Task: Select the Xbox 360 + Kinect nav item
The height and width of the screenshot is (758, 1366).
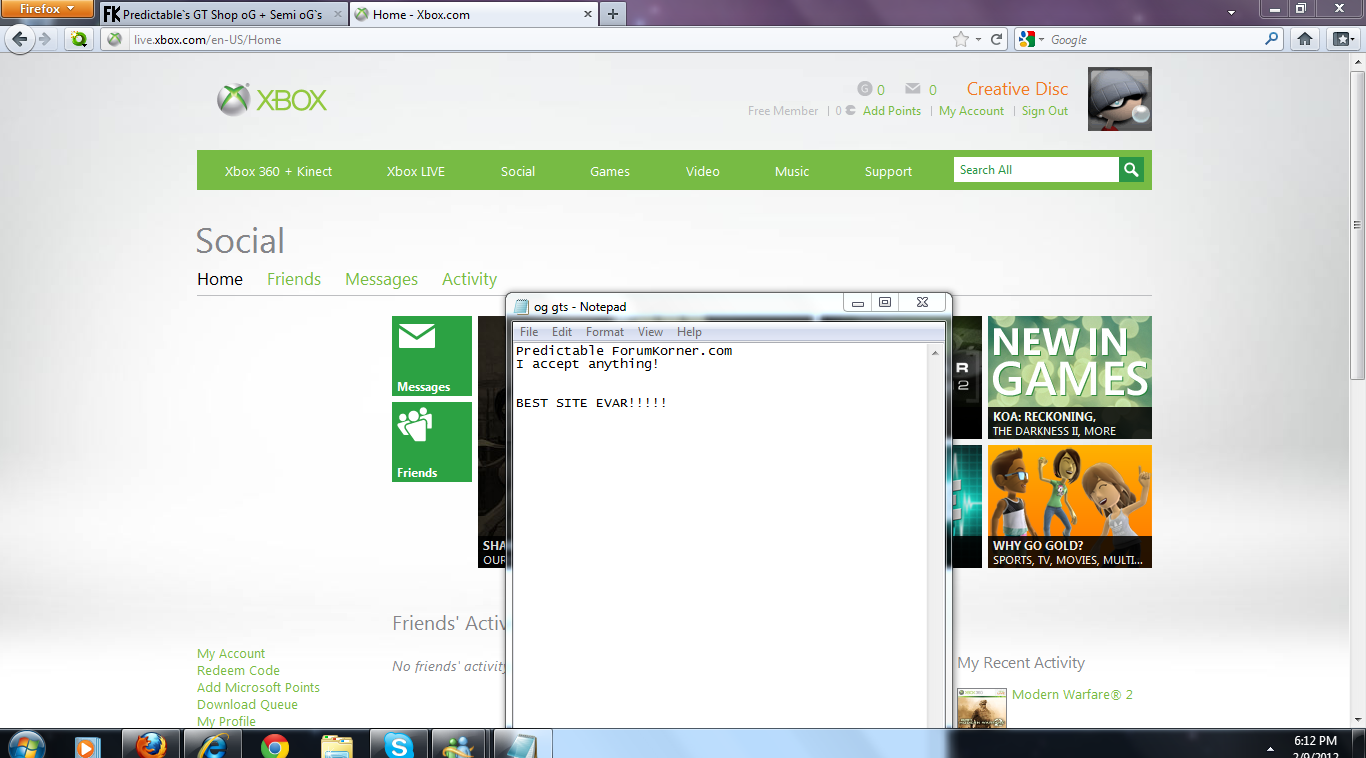Action: [x=278, y=171]
